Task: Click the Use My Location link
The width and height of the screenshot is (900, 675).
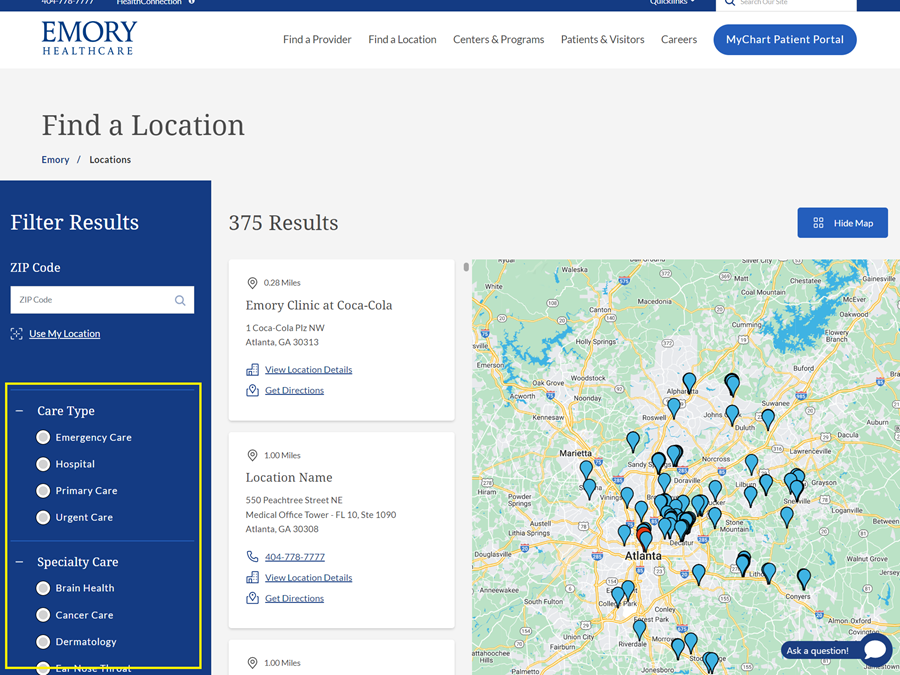Action: 64,333
